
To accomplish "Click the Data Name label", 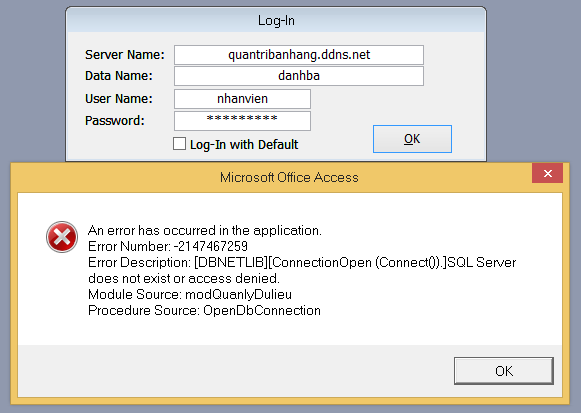I will 119,76.
